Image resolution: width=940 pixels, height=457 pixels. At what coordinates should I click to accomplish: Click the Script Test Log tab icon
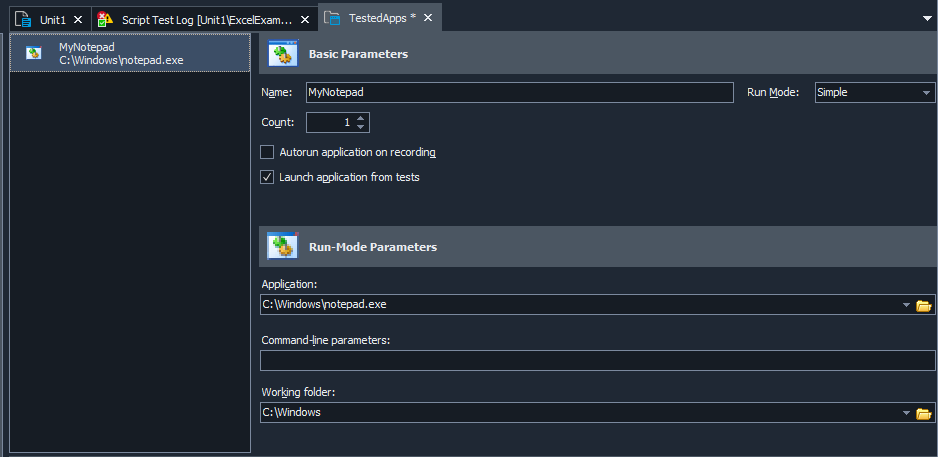click(105, 19)
